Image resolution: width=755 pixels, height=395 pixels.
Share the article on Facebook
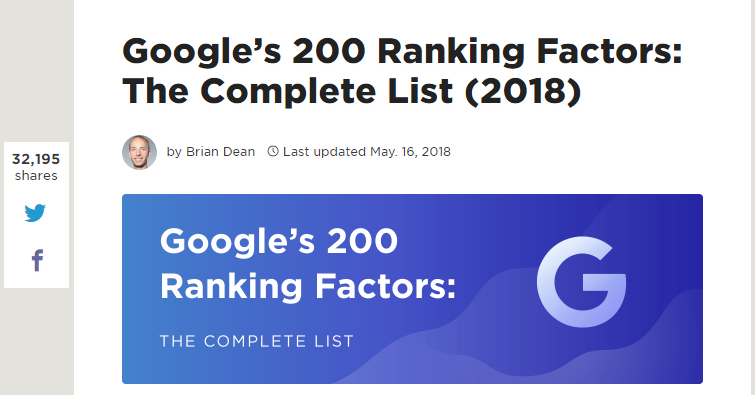[37, 261]
